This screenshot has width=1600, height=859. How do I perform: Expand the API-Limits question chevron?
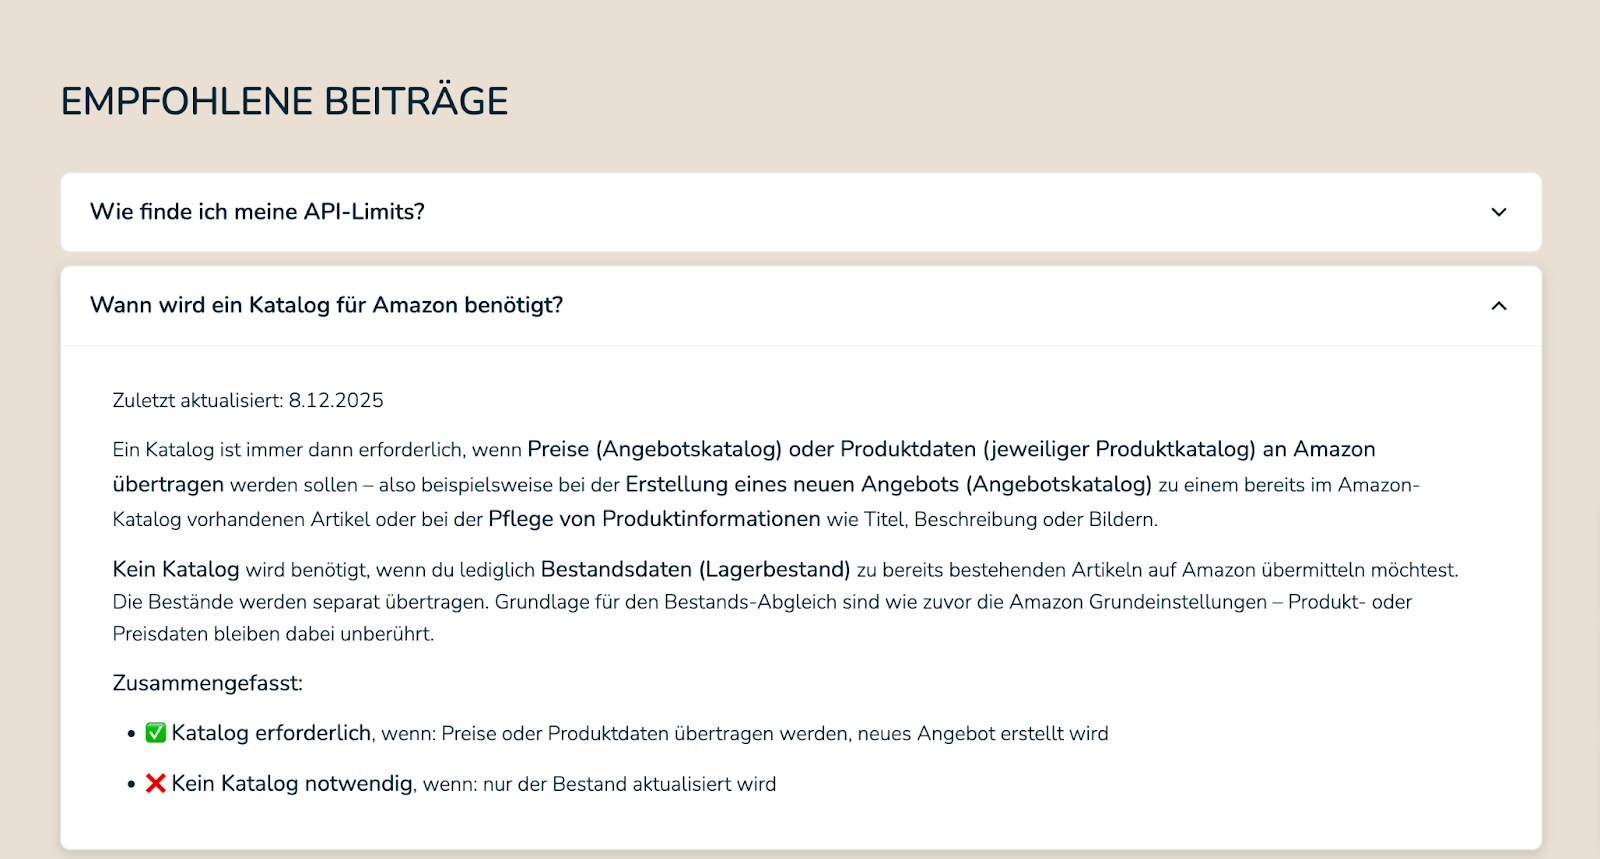click(x=1498, y=212)
